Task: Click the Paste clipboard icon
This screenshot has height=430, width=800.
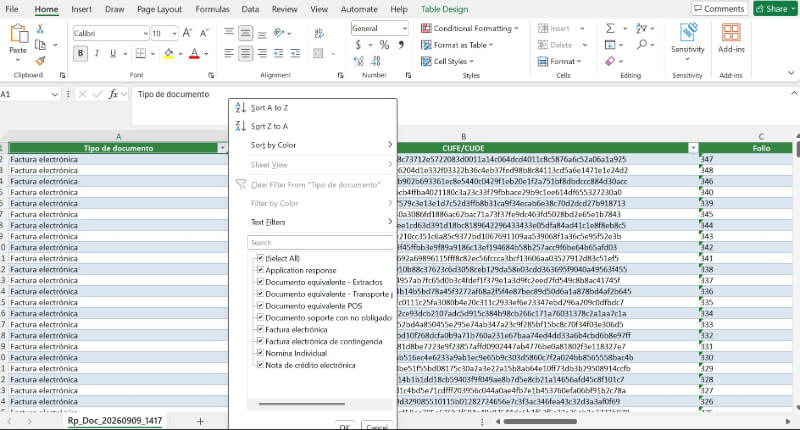Action: click(x=18, y=34)
